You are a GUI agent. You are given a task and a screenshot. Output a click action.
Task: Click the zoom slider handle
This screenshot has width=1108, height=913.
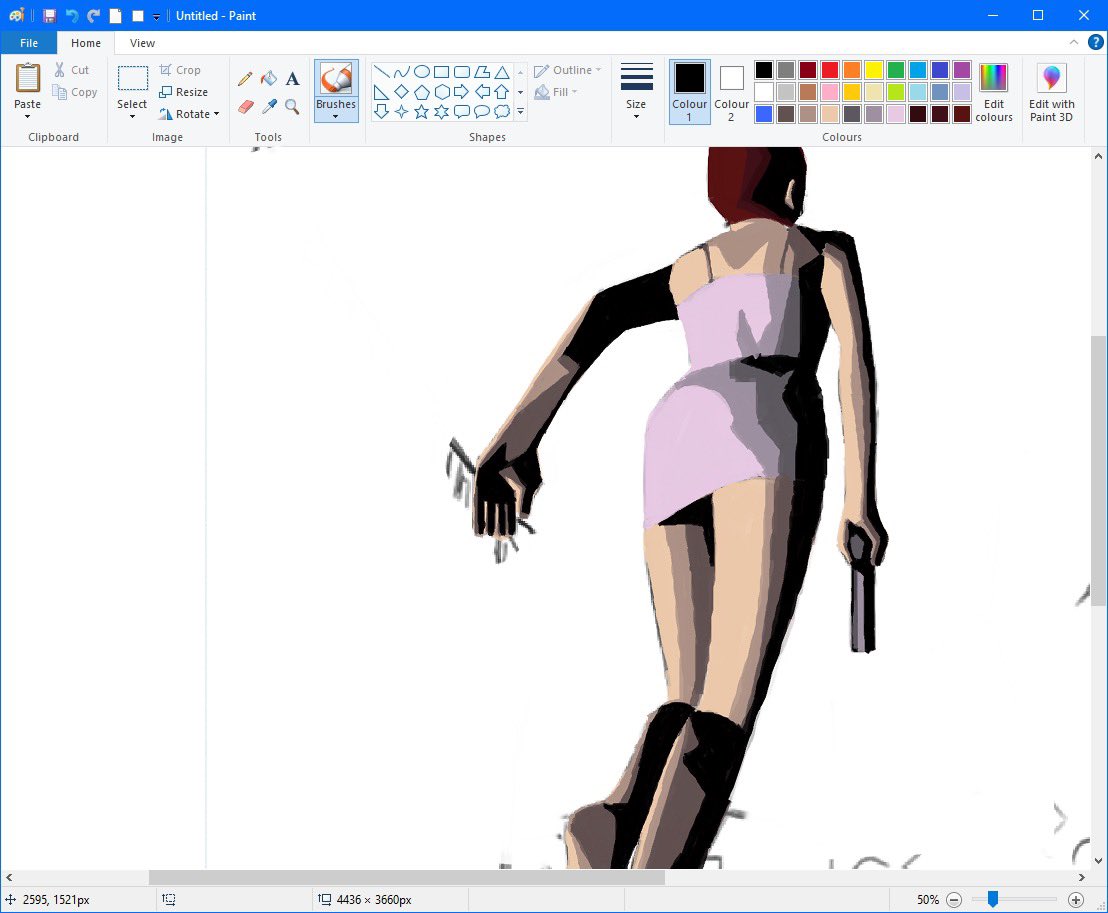[x=993, y=899]
